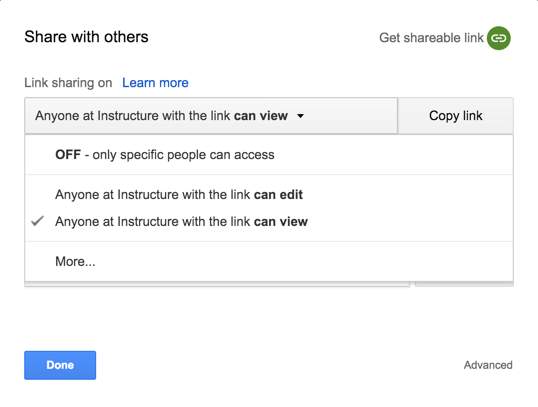
Task: Open the Learn more link
Action: [x=155, y=83]
